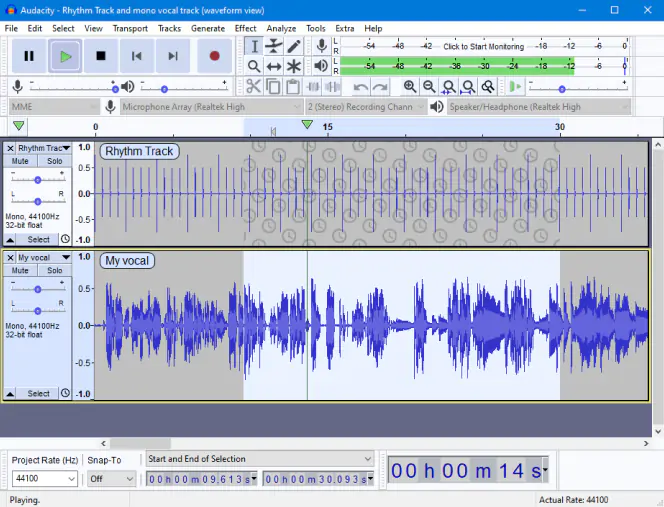The height and width of the screenshot is (507, 664).
Task: Redo the last undone action
Action: pyautogui.click(x=380, y=87)
